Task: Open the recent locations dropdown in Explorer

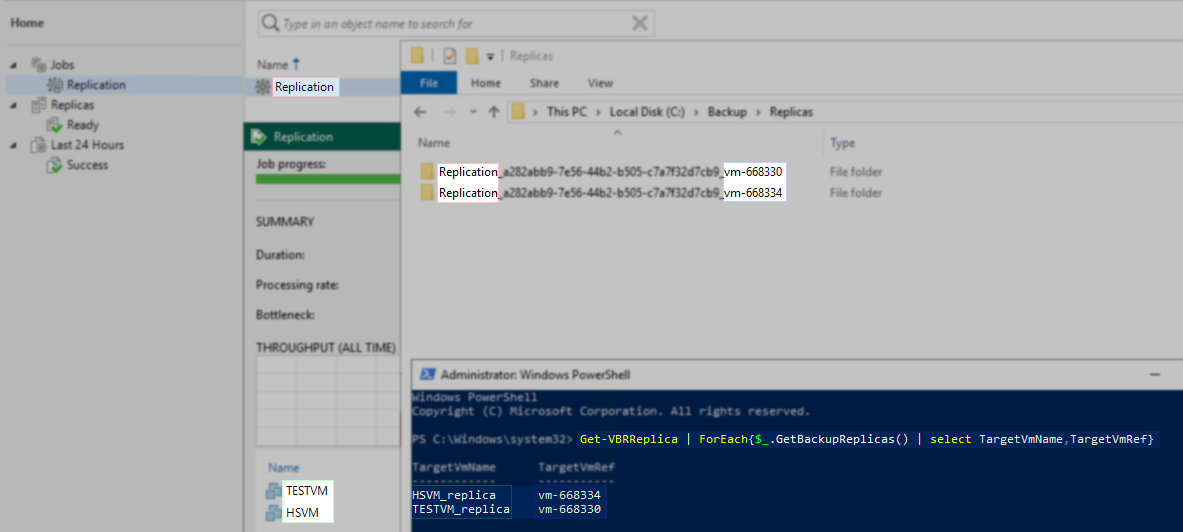Action: [x=473, y=112]
